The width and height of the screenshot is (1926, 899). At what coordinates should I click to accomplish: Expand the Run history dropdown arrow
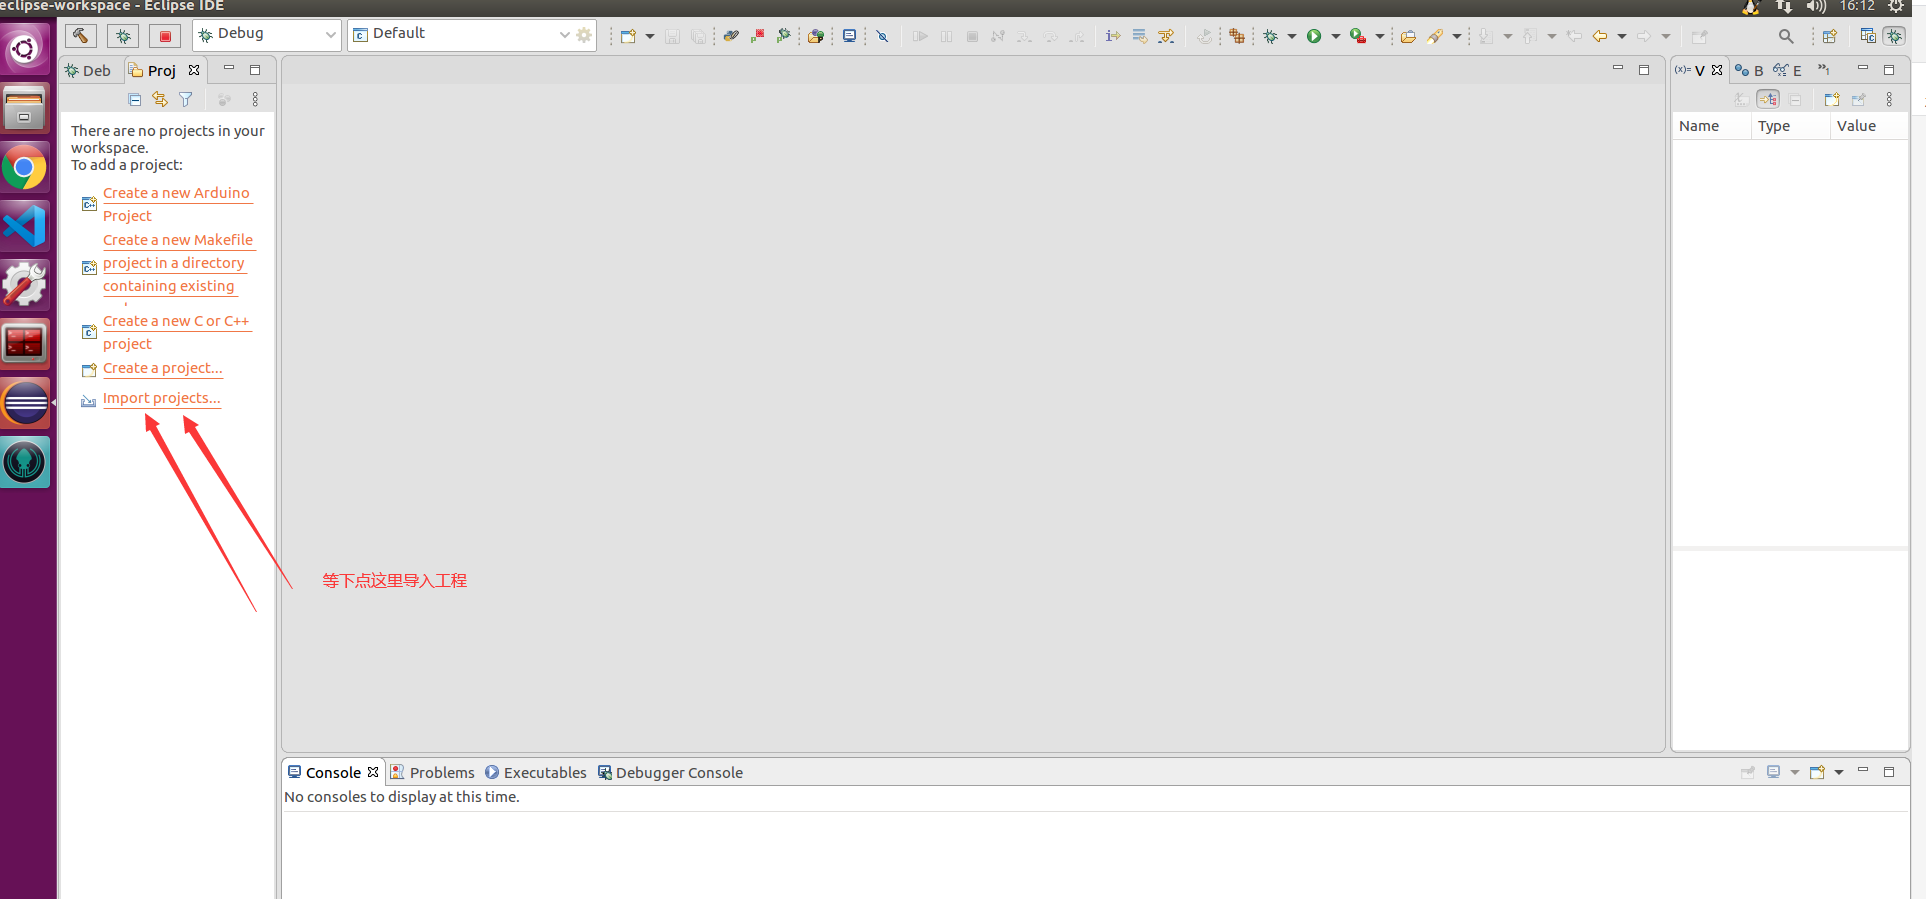(x=1336, y=36)
